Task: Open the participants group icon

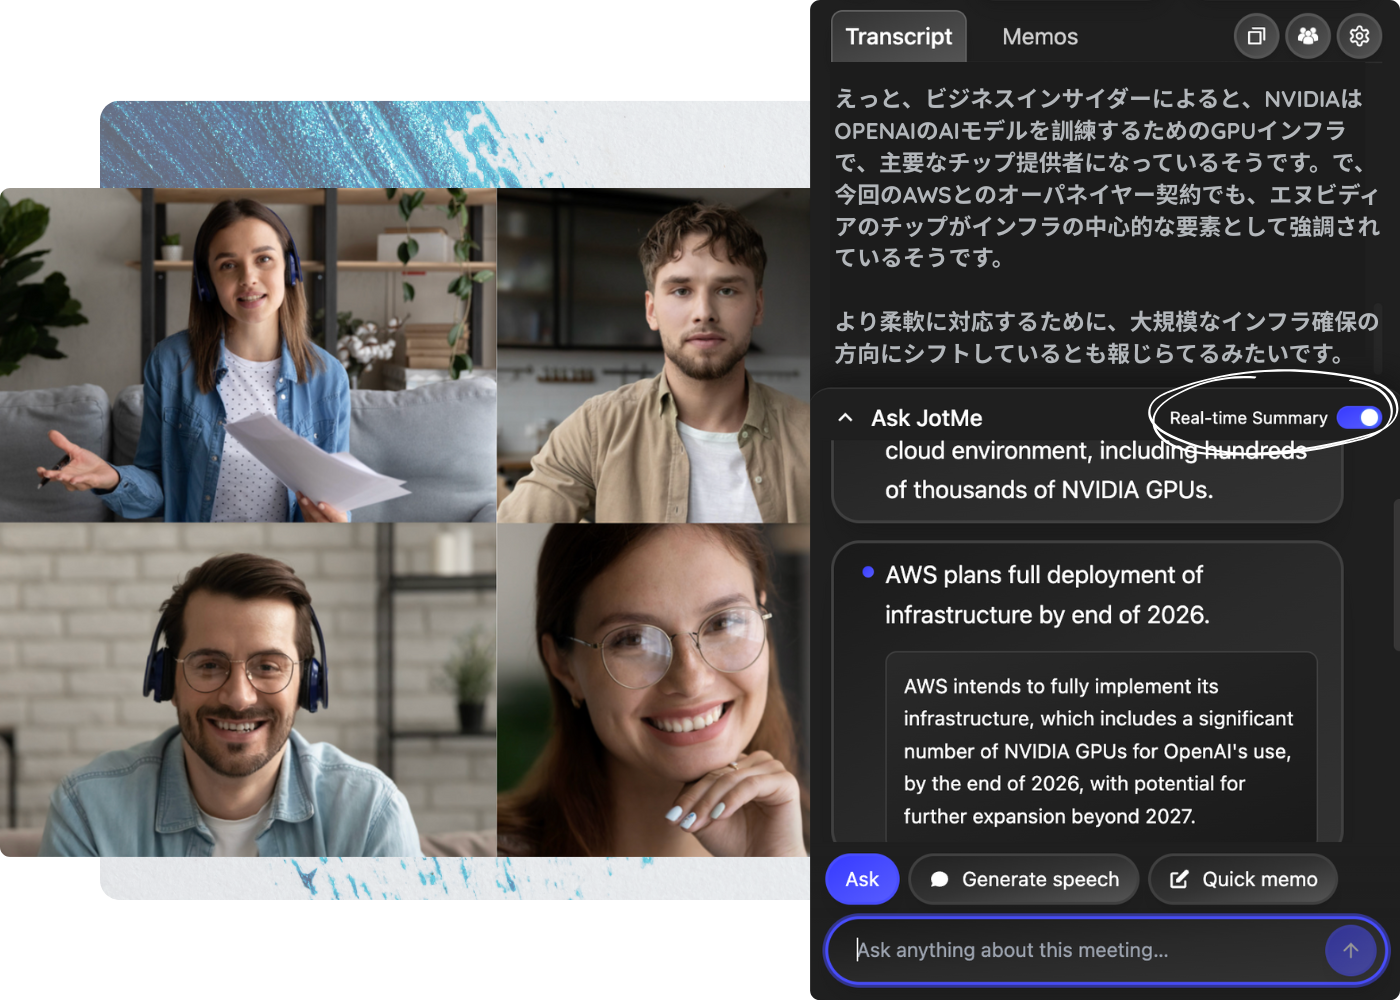Action: [1308, 36]
